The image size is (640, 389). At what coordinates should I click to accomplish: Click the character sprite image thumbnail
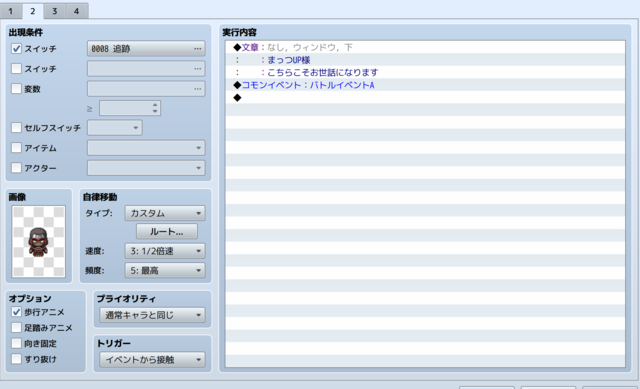point(38,241)
